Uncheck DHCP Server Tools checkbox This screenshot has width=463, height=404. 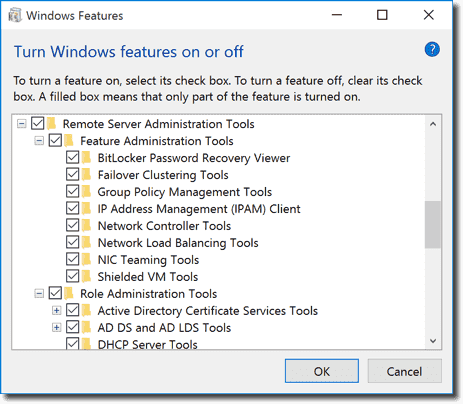click(x=72, y=343)
